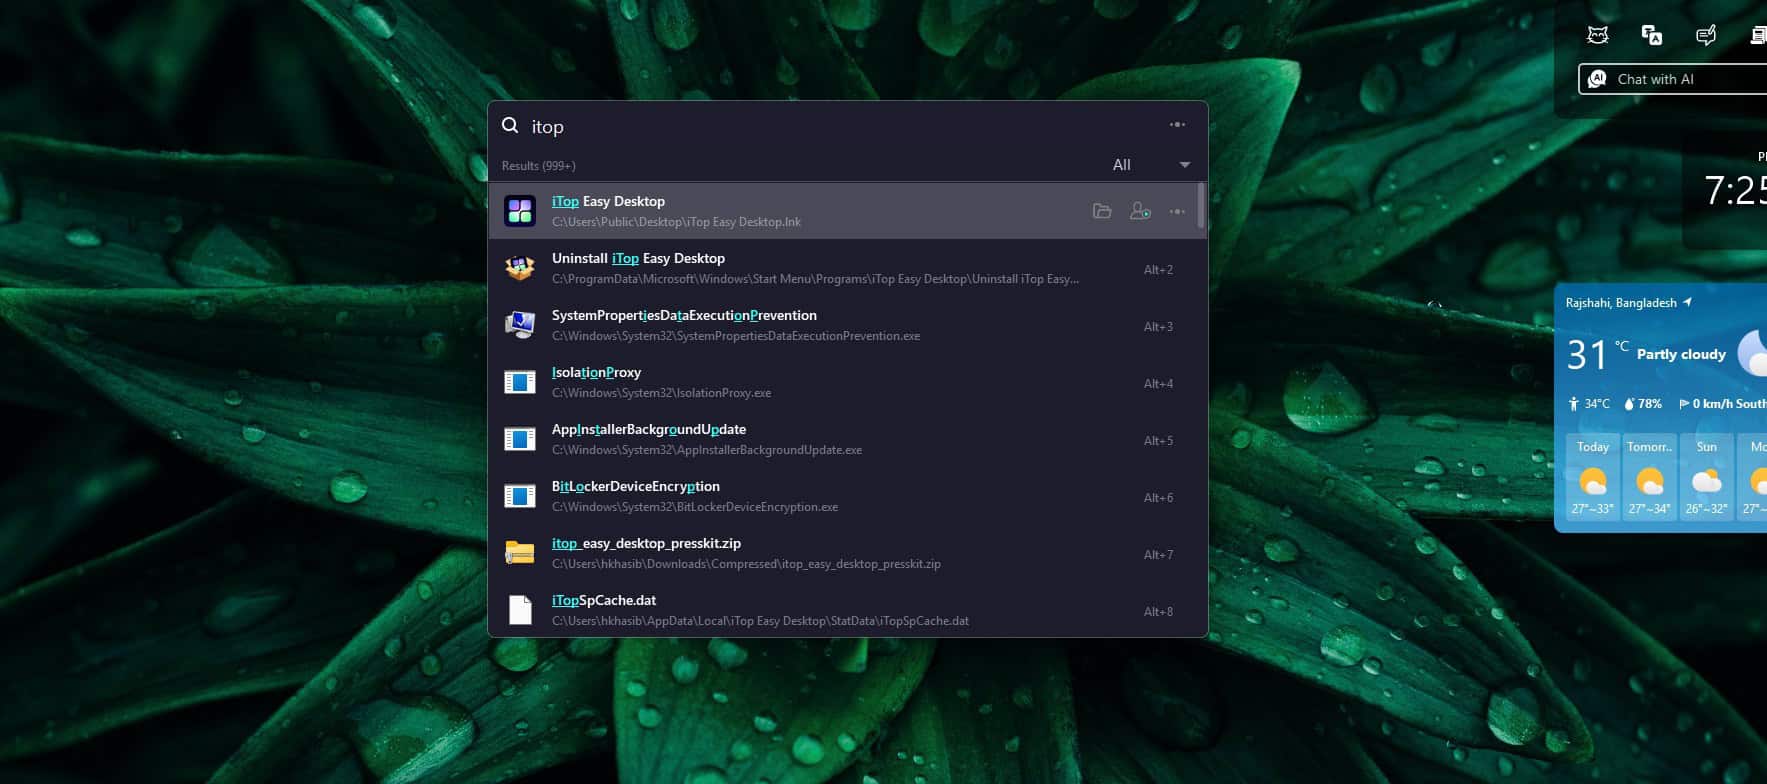The height and width of the screenshot is (784, 1767).
Task: Select the 'Today' forecast card
Action: (x=1592, y=476)
